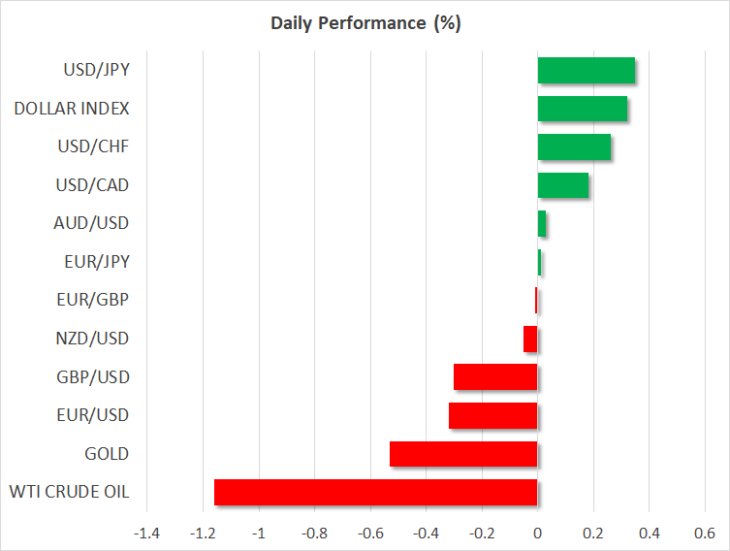Viewport: 730px width, 551px height.
Task: Select the DOLLAR INDEX category label
Action: pos(71,108)
